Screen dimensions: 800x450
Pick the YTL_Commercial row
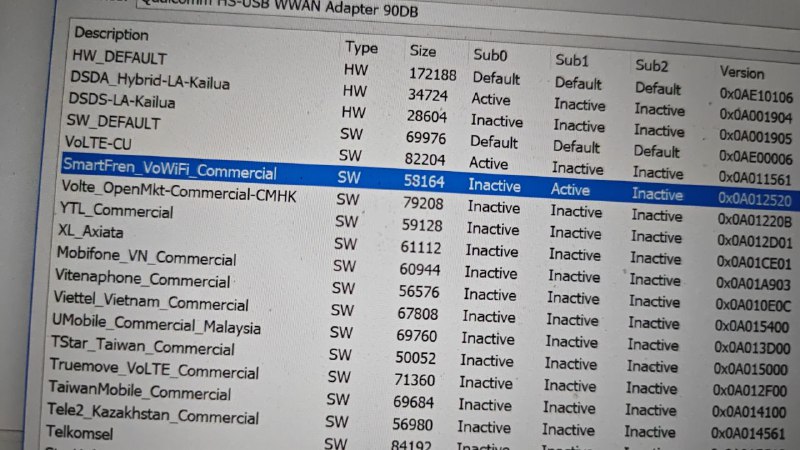[116, 210]
